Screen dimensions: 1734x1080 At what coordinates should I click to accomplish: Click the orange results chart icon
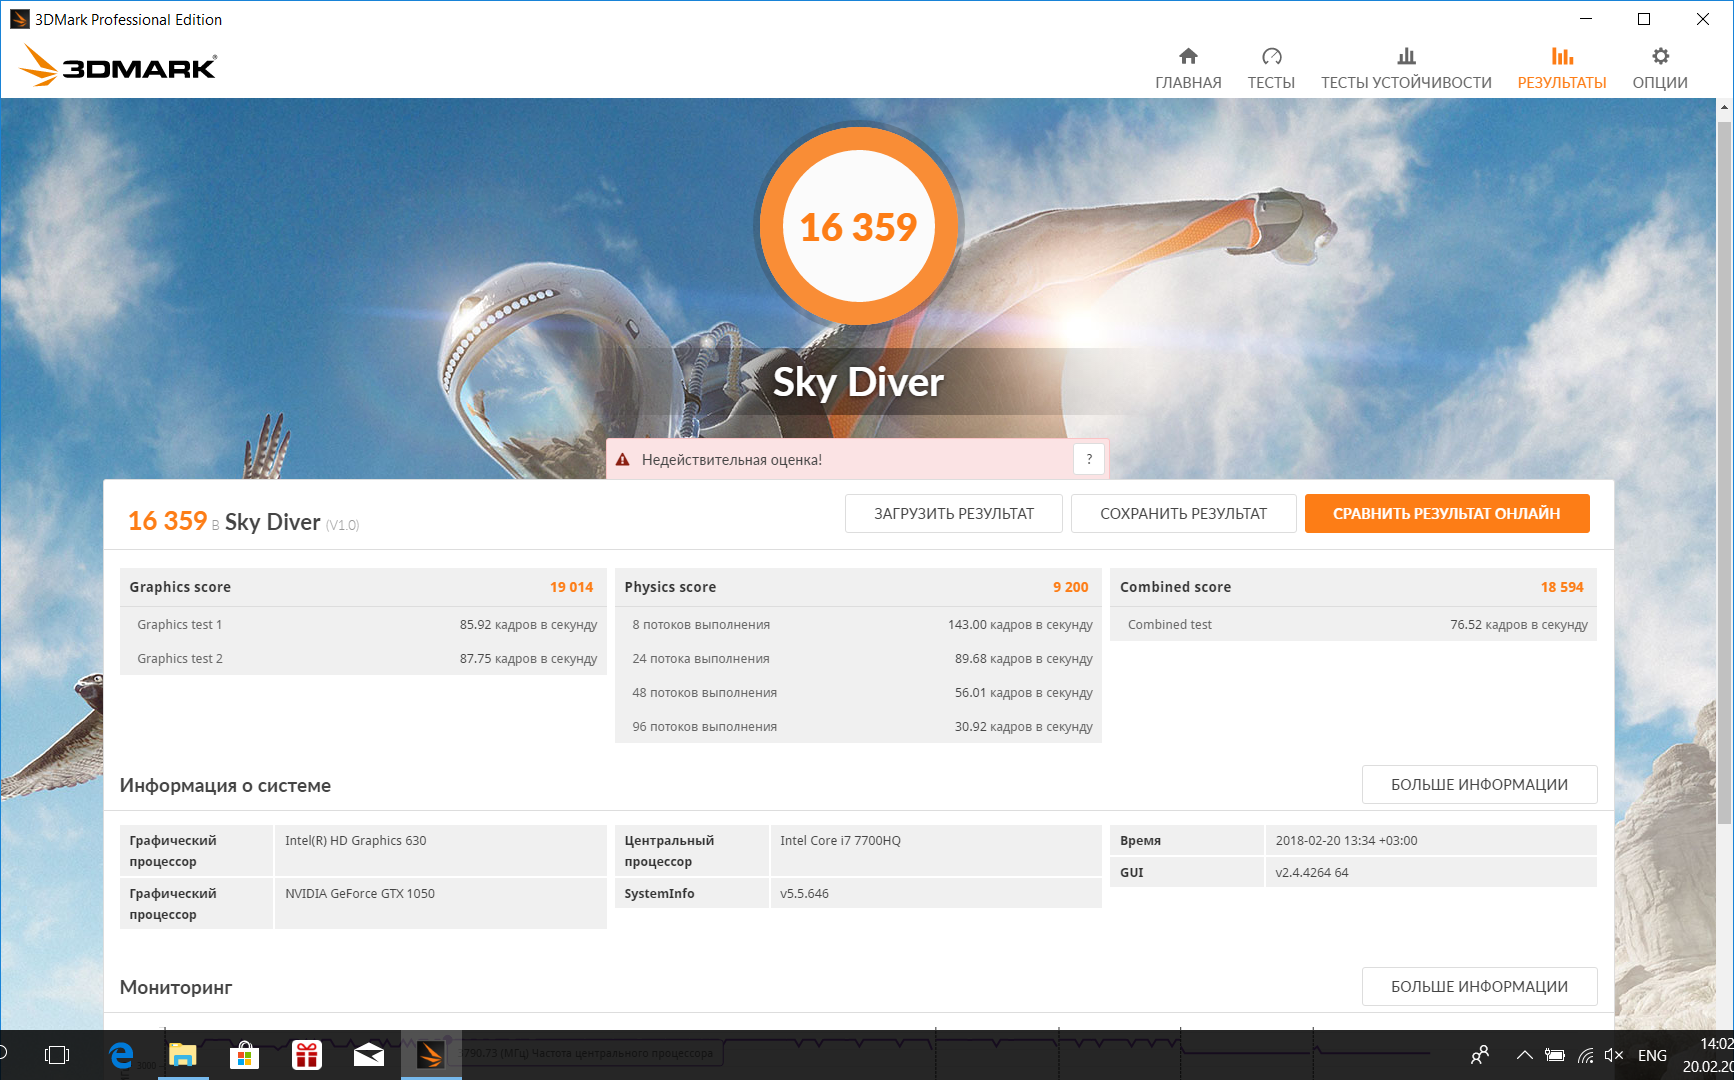tap(1562, 56)
